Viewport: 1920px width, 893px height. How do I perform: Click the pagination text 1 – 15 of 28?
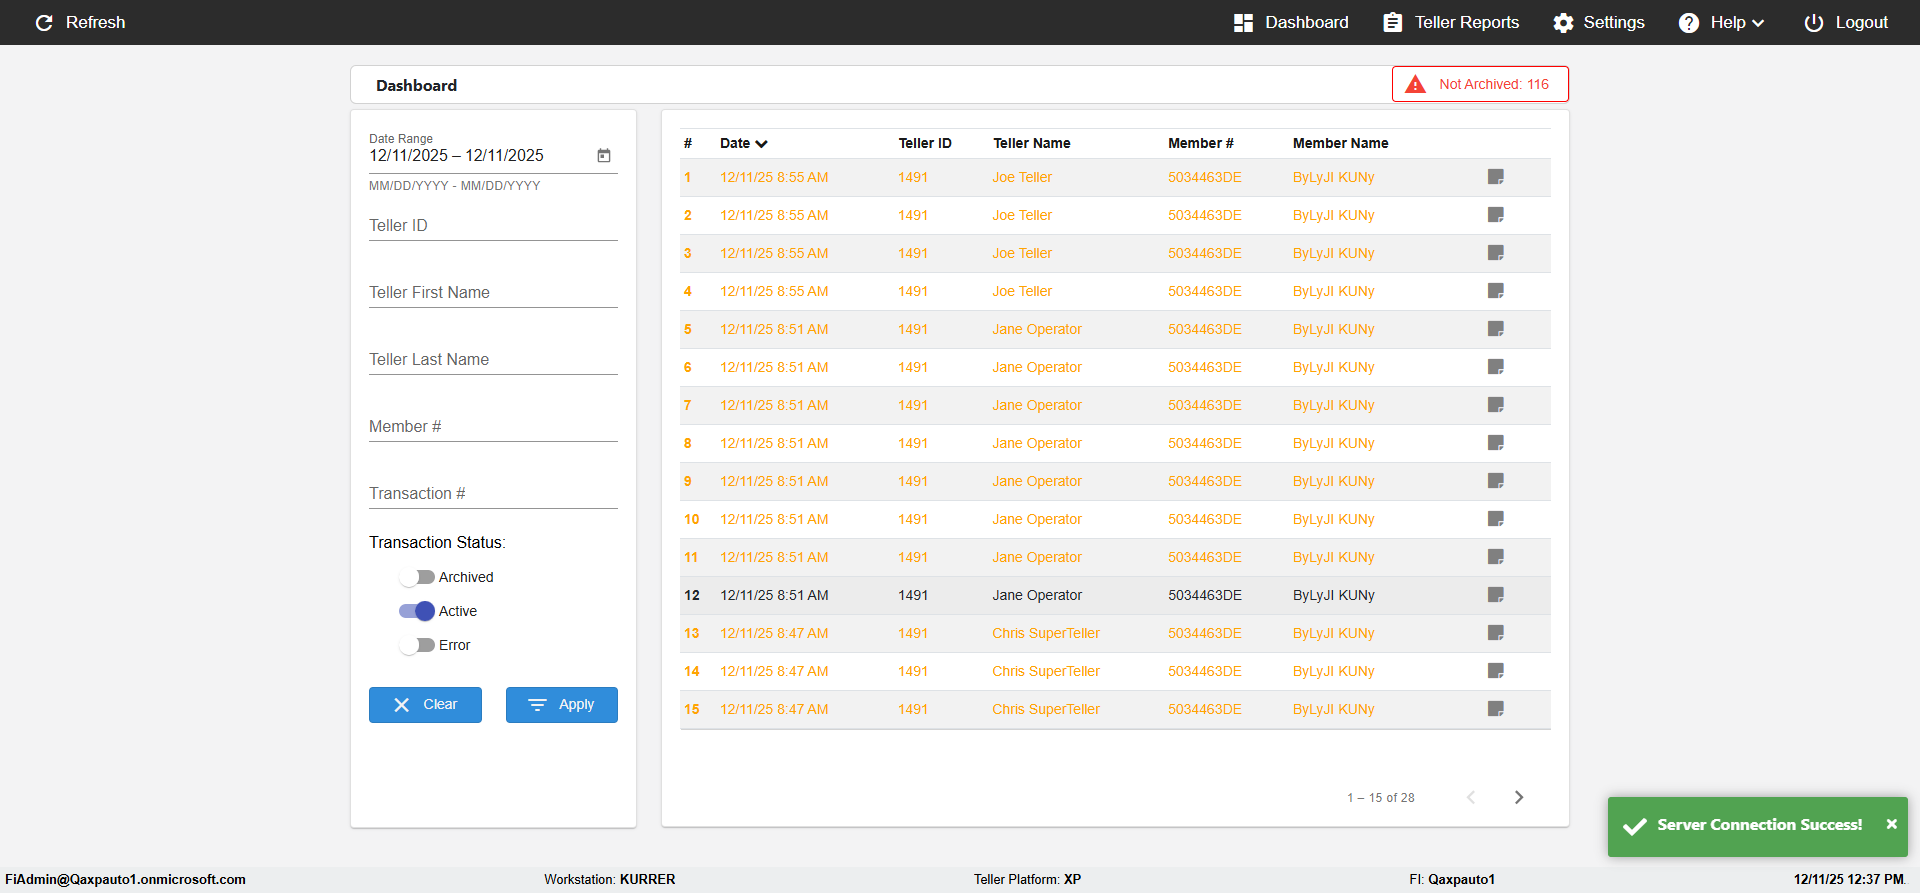point(1381,798)
